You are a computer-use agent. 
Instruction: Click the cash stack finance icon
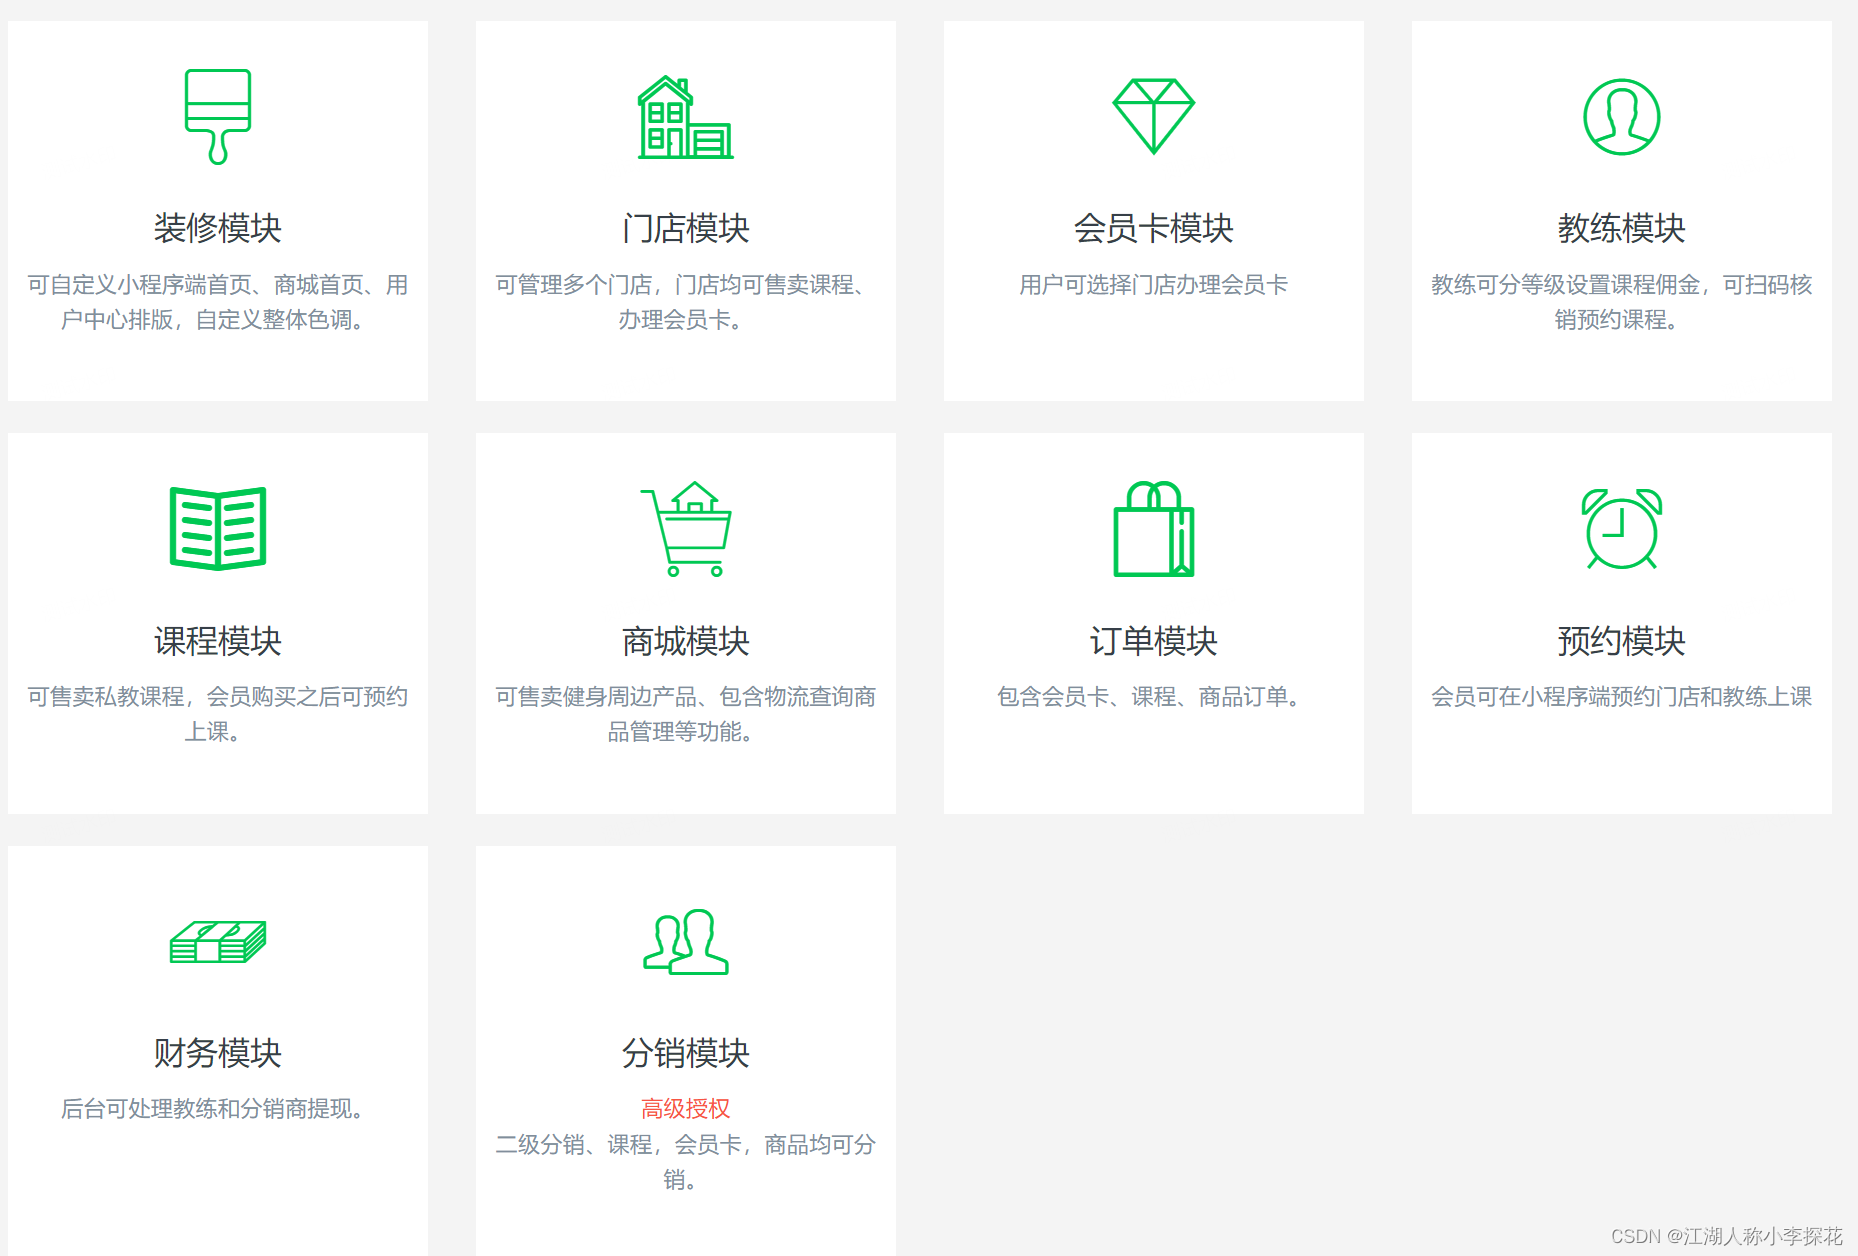pyautogui.click(x=218, y=942)
